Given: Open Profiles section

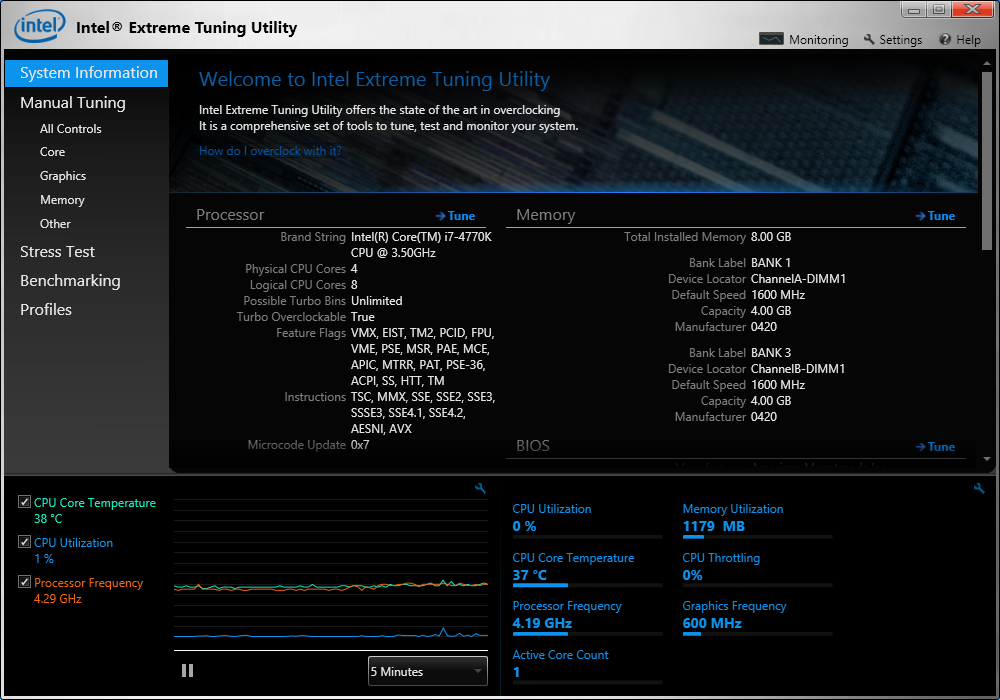Looking at the screenshot, I should [x=46, y=310].
